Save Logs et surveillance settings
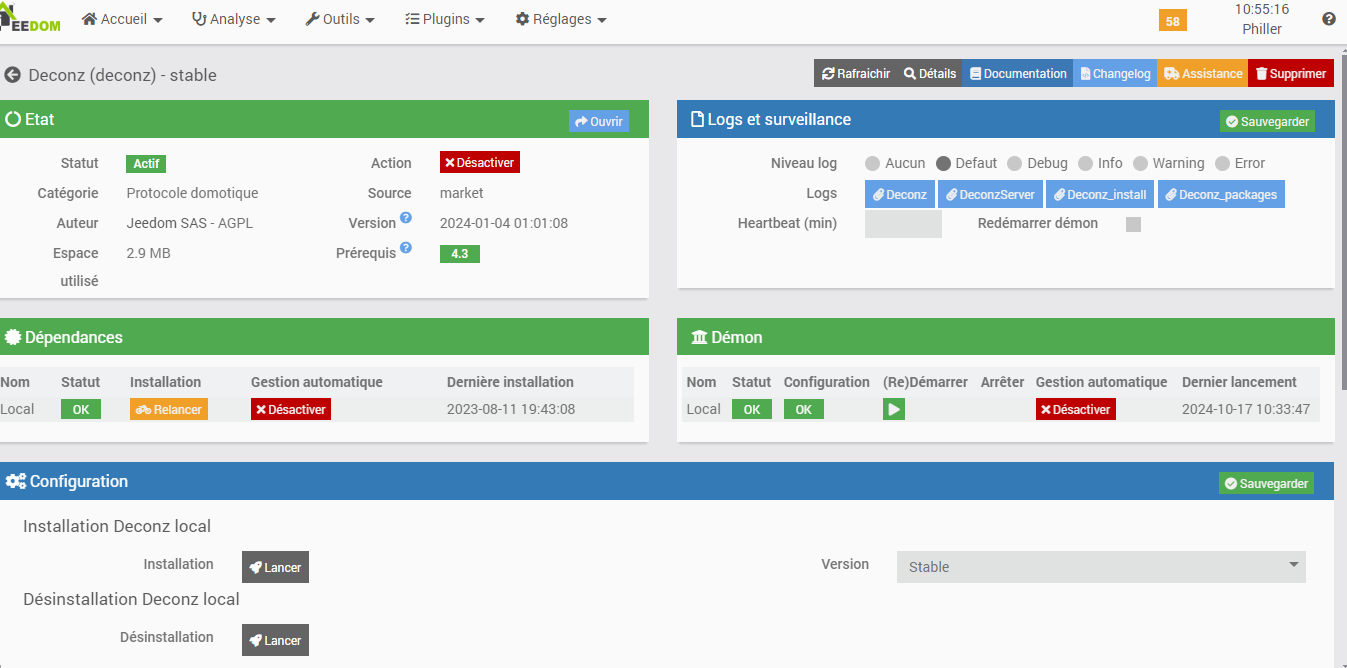This screenshot has height=668, width=1347. point(1266,121)
